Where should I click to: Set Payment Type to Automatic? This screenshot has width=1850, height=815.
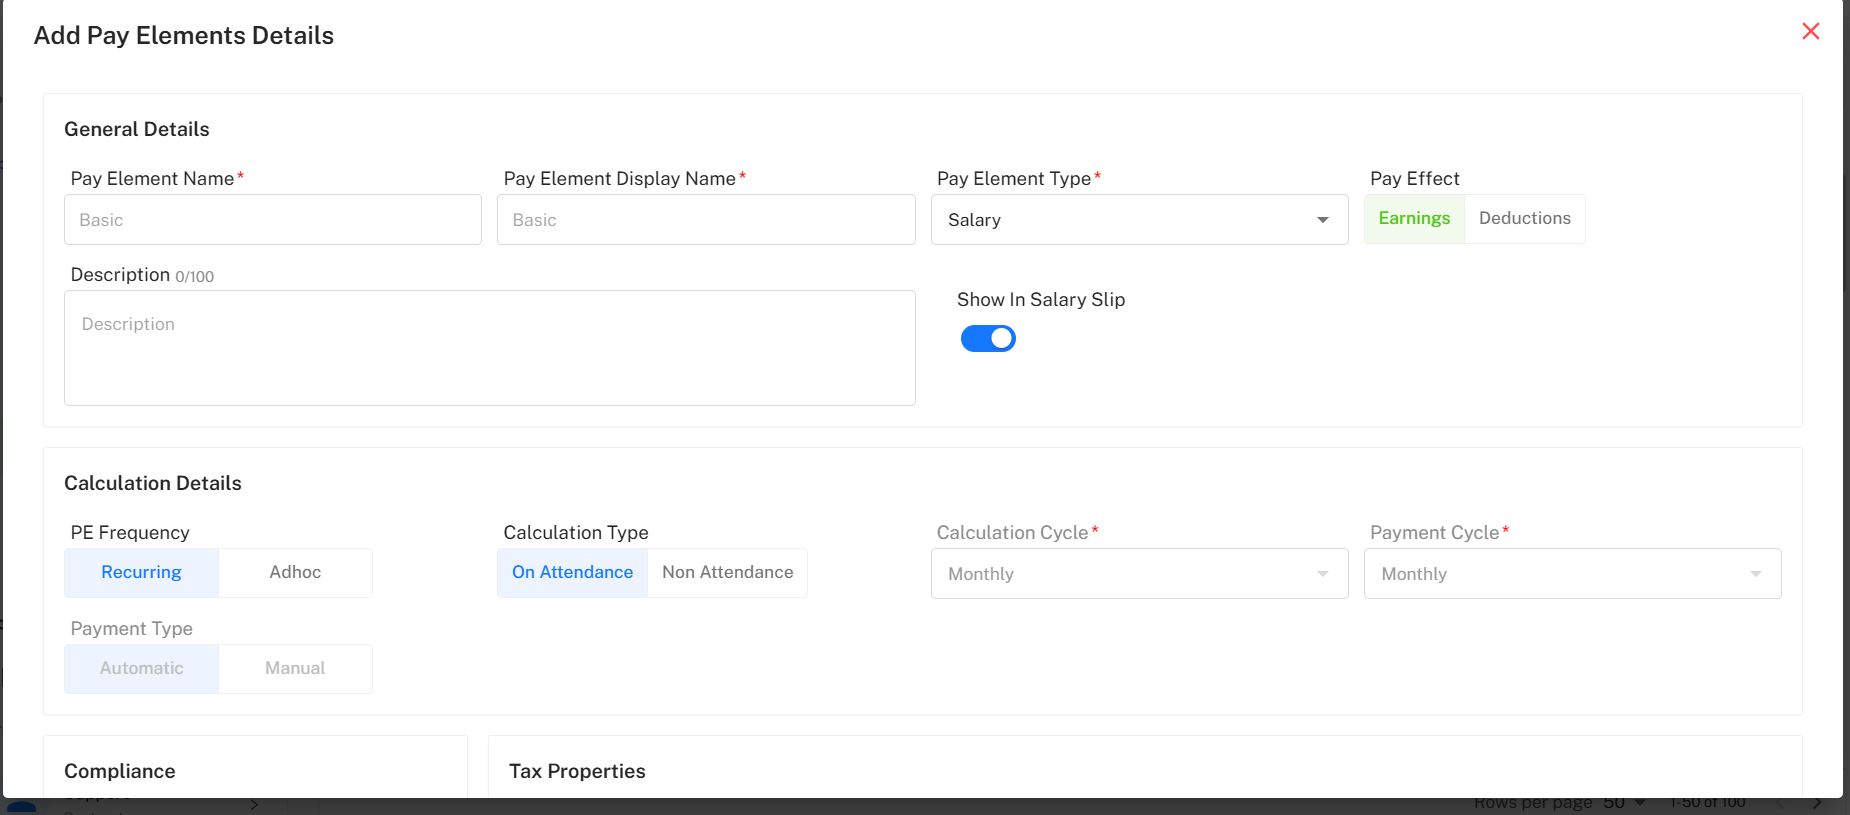142,669
